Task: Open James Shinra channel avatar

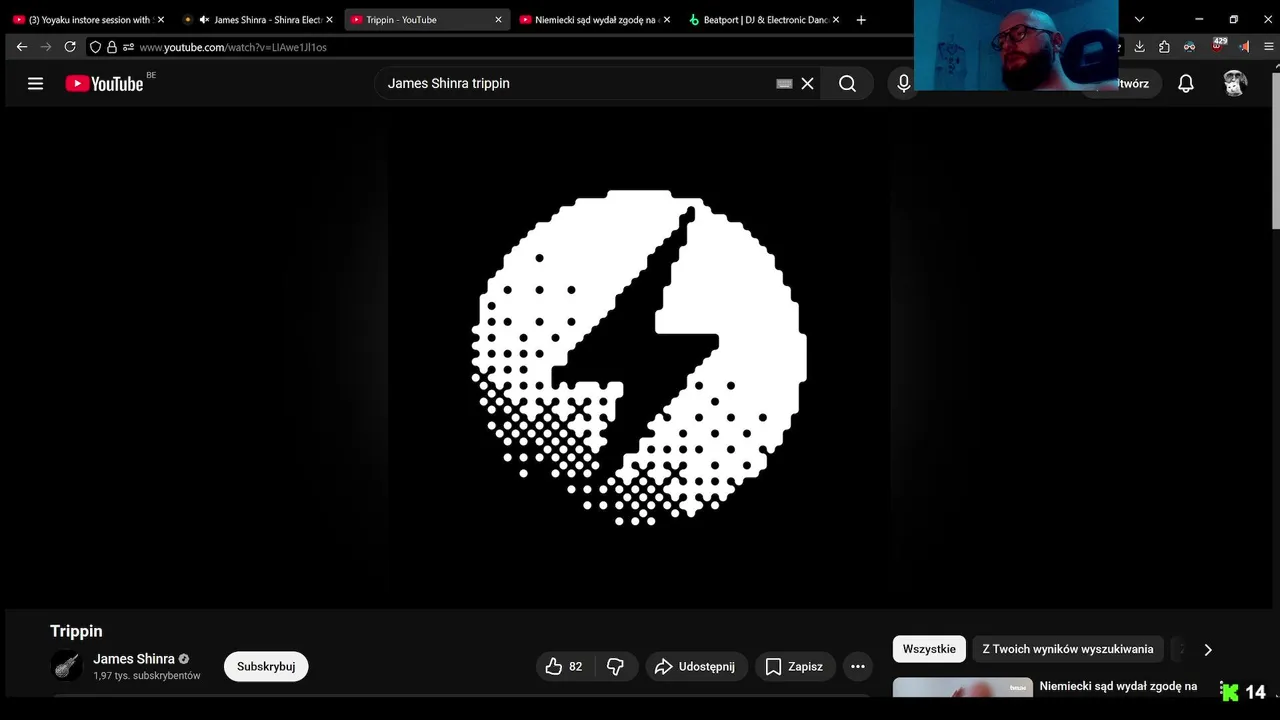Action: tap(67, 666)
